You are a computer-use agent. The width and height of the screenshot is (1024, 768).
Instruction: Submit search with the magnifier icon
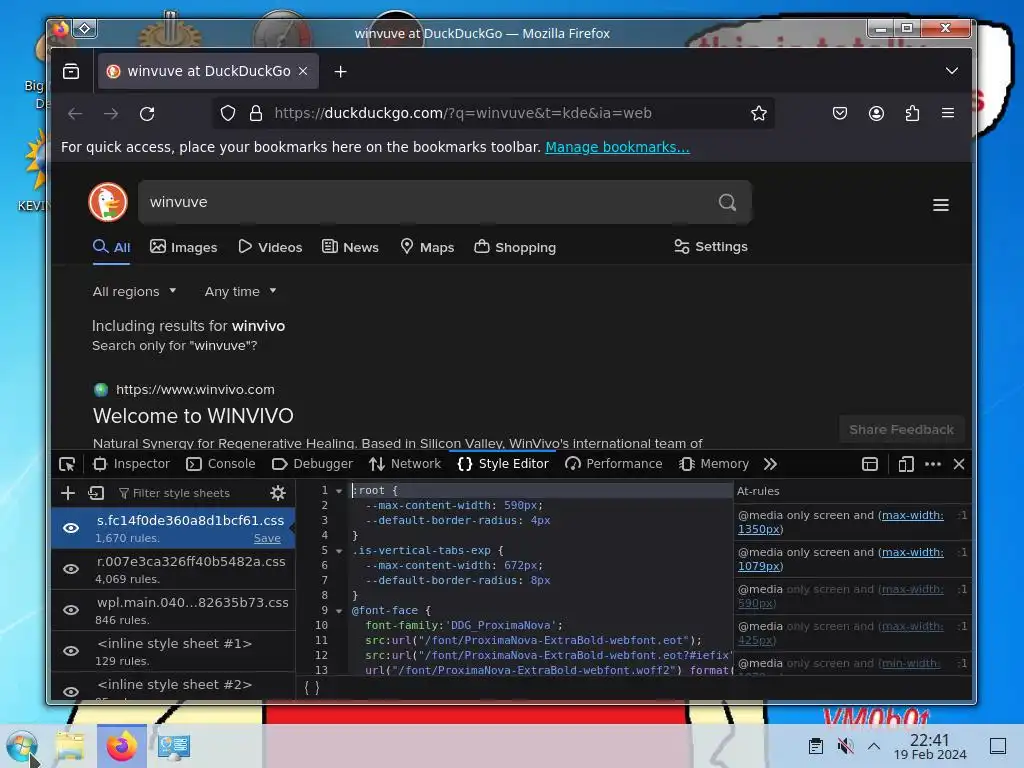tap(727, 202)
